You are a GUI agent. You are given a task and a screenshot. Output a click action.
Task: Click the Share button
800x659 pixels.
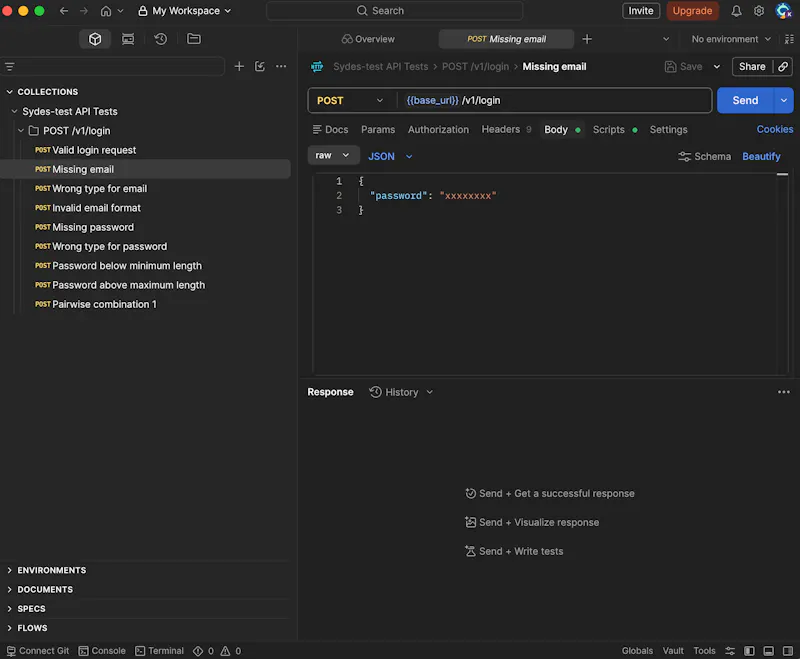pos(752,67)
